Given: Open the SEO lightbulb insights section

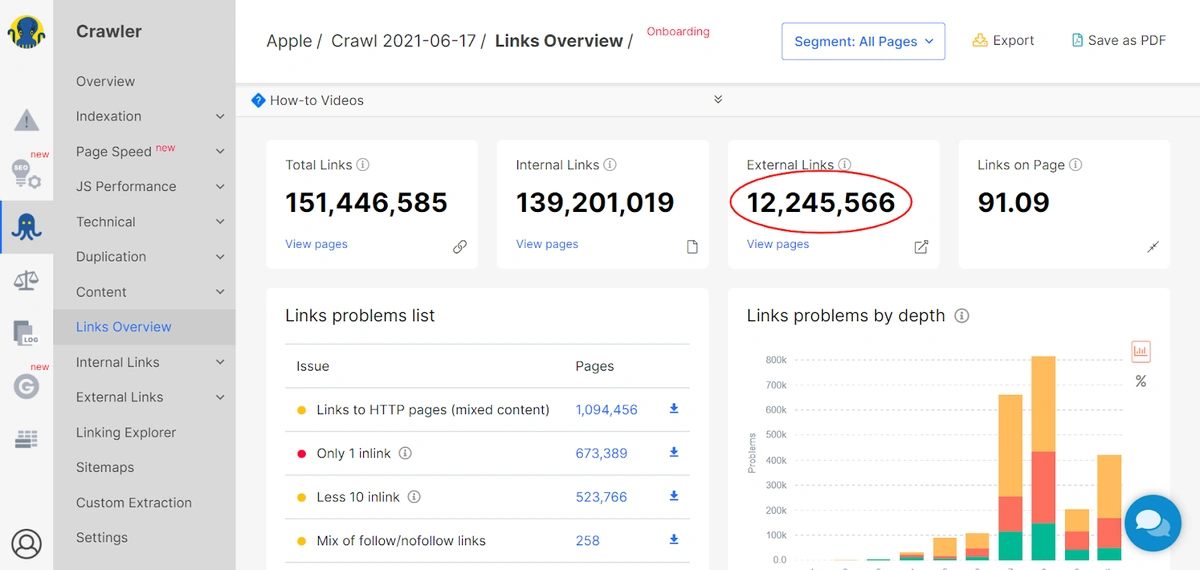Looking at the screenshot, I should 26,173.
